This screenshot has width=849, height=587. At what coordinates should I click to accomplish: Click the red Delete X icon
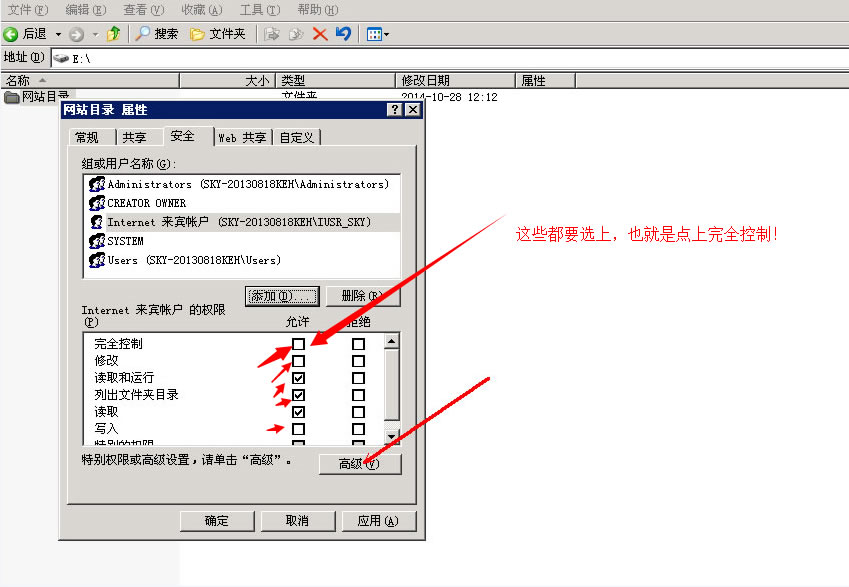pyautogui.click(x=320, y=35)
